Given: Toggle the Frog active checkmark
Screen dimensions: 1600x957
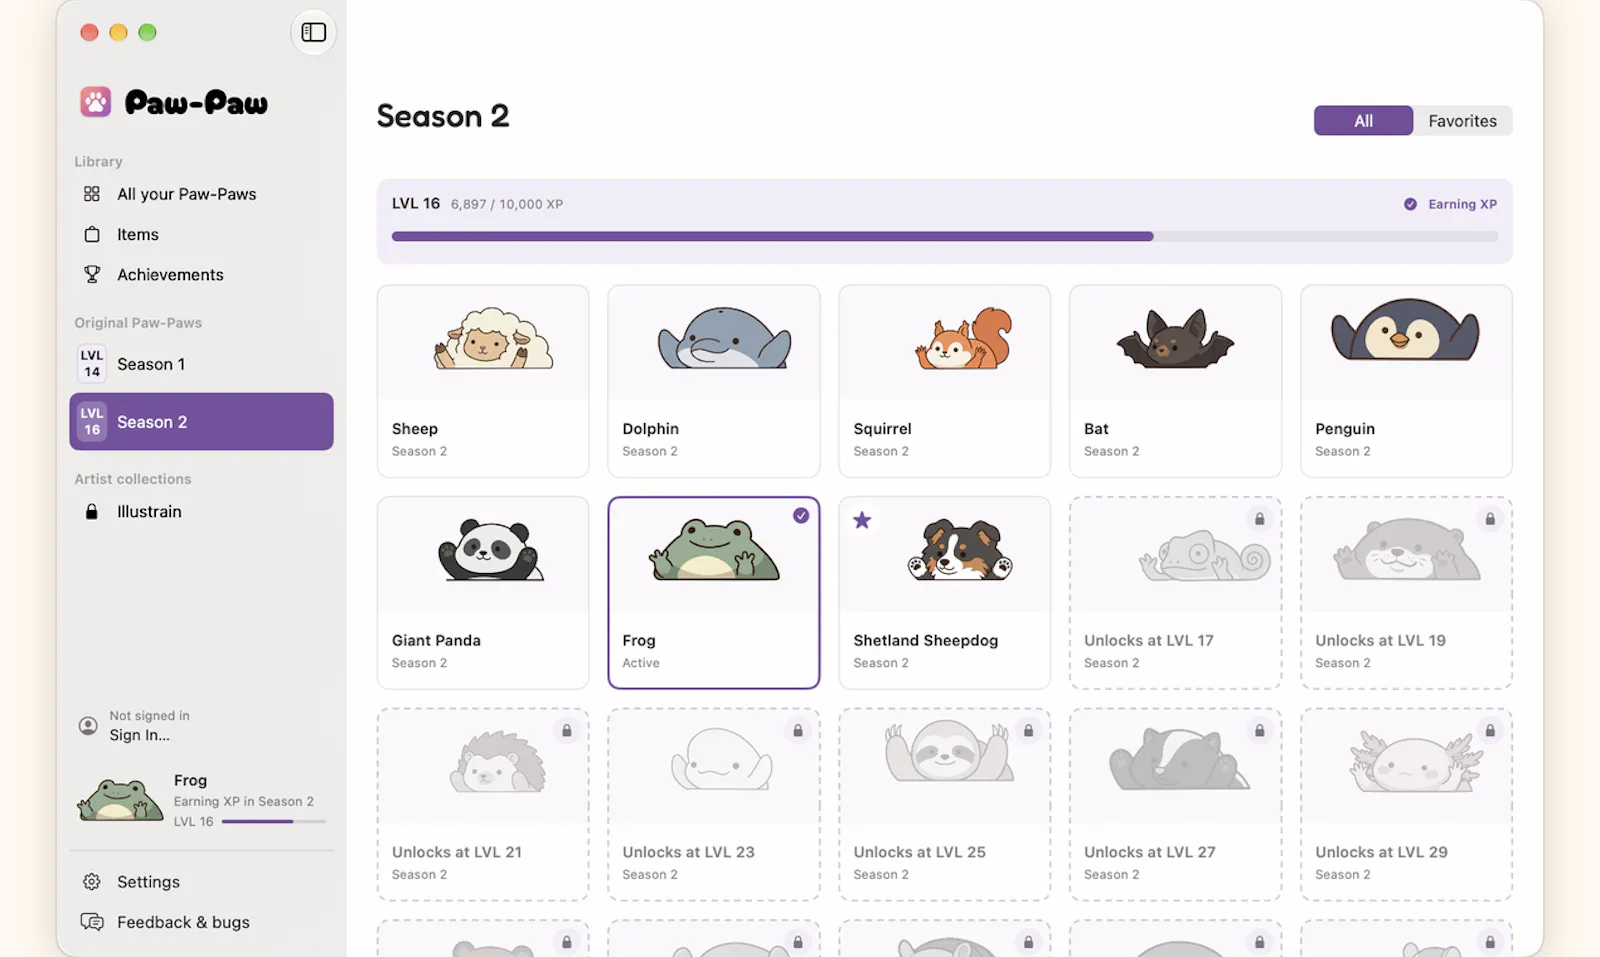Looking at the screenshot, I should (801, 516).
